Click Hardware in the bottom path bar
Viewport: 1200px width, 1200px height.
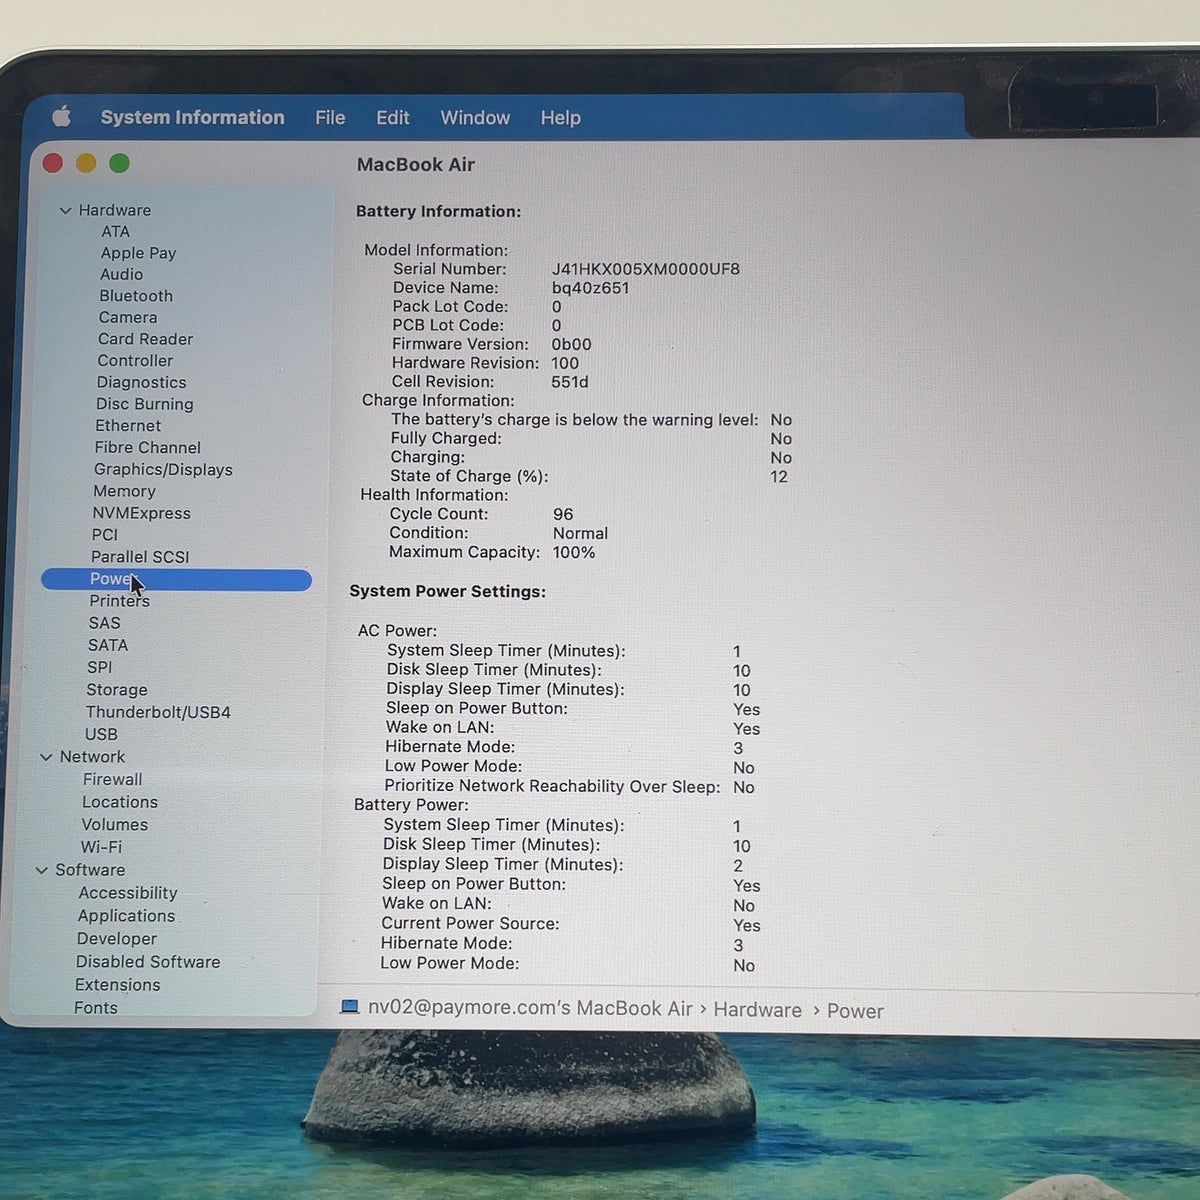coord(757,1011)
